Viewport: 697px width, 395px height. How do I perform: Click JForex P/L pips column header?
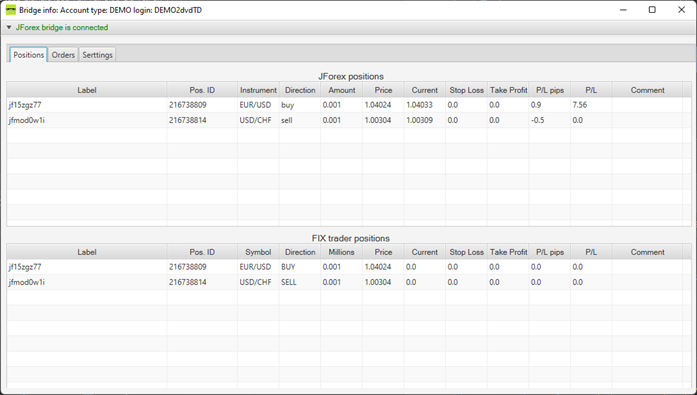click(x=550, y=90)
